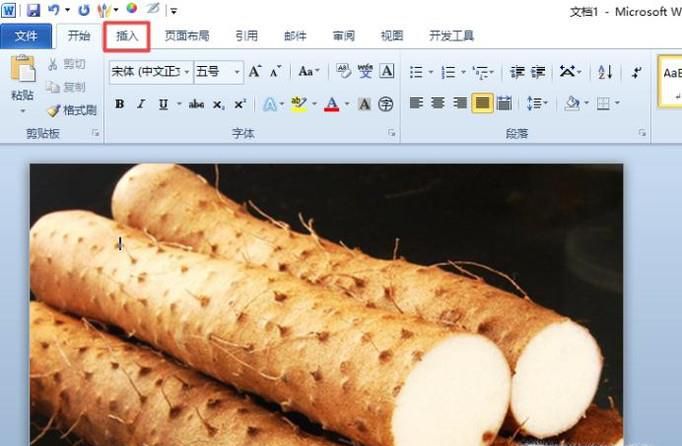
Task: Apply the yellow Text Highlight Color
Action: pos(299,104)
